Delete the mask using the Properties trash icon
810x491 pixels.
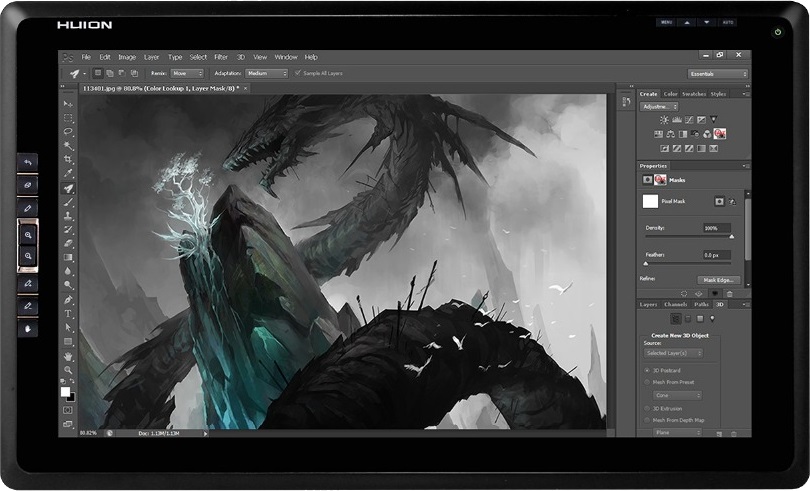coord(729,294)
